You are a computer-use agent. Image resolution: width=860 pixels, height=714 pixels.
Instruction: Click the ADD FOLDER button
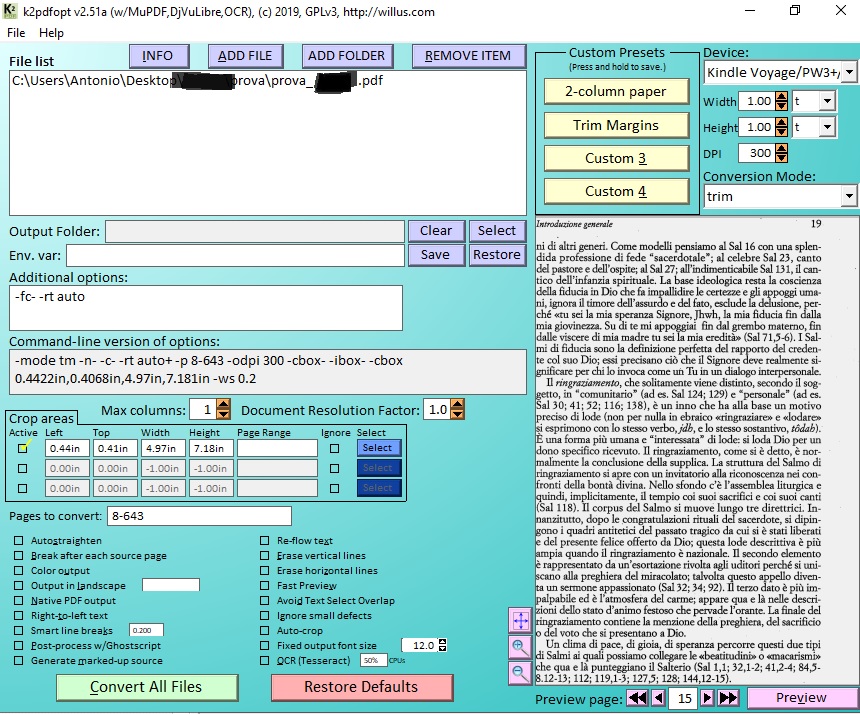pos(347,56)
